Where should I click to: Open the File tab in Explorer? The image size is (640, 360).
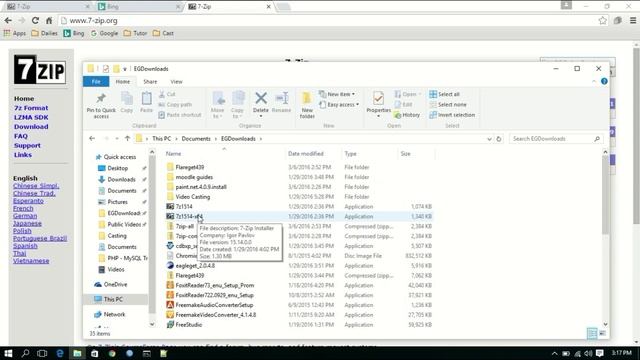tap(96, 82)
